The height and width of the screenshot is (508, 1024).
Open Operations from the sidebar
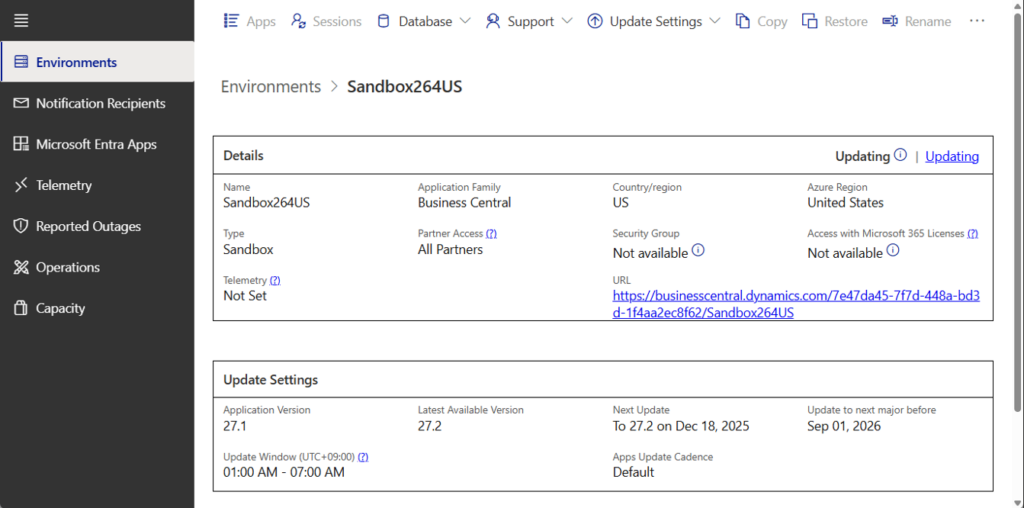coord(67,267)
